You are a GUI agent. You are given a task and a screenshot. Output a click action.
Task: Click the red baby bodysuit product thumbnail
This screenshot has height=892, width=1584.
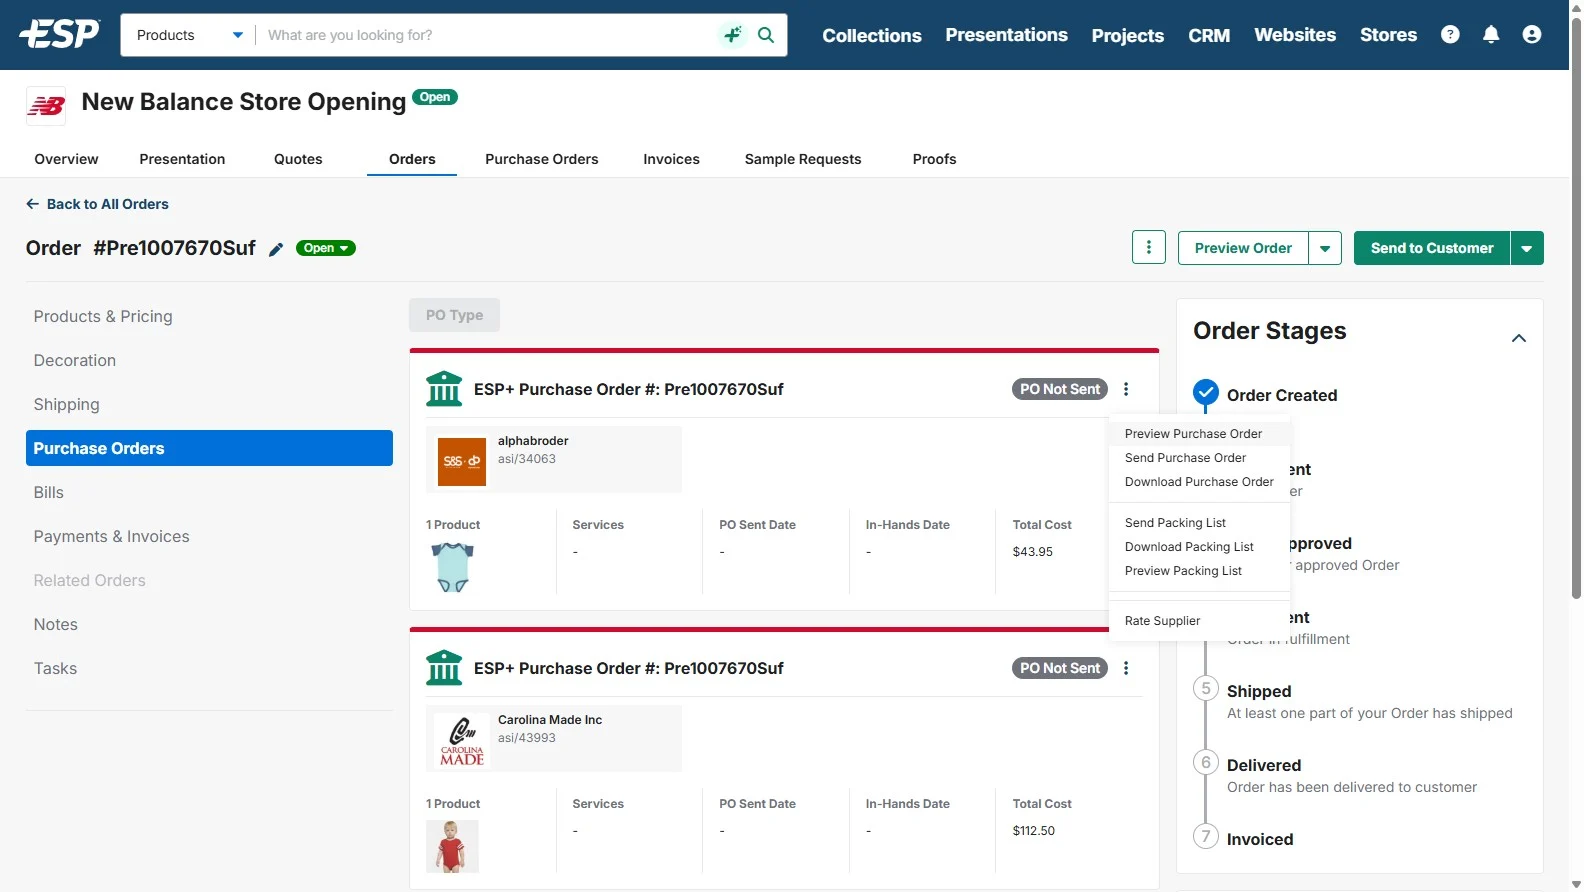coord(452,846)
